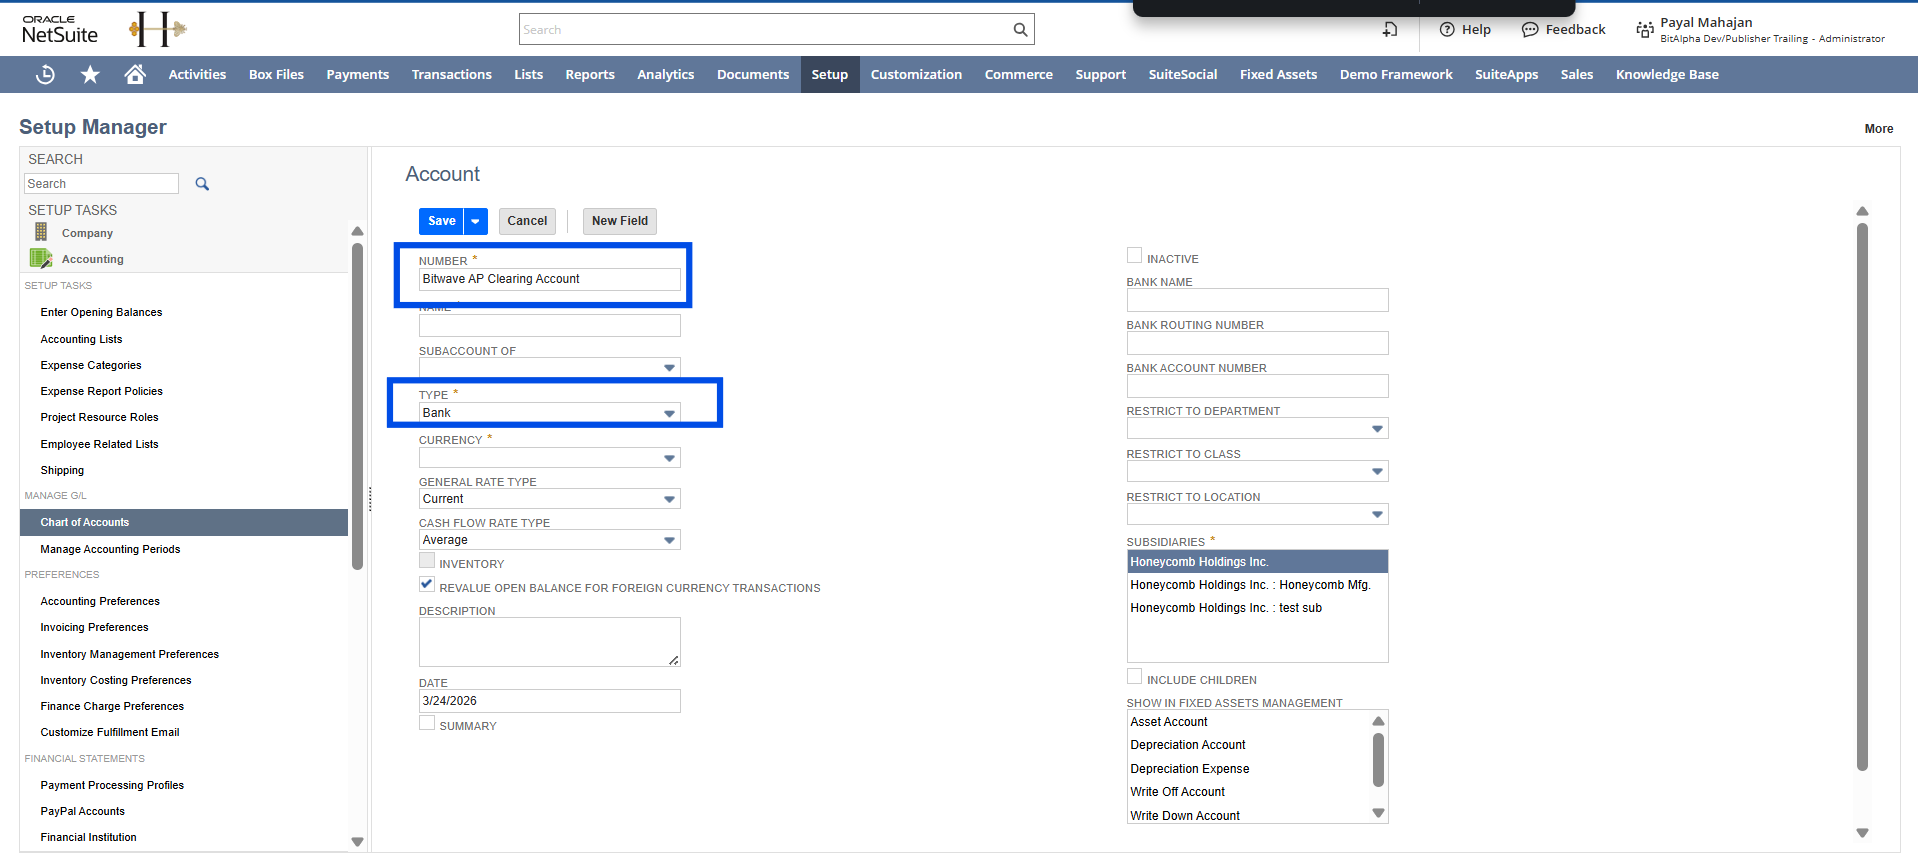This screenshot has width=1918, height=867.
Task: Open the More link
Action: (1879, 129)
